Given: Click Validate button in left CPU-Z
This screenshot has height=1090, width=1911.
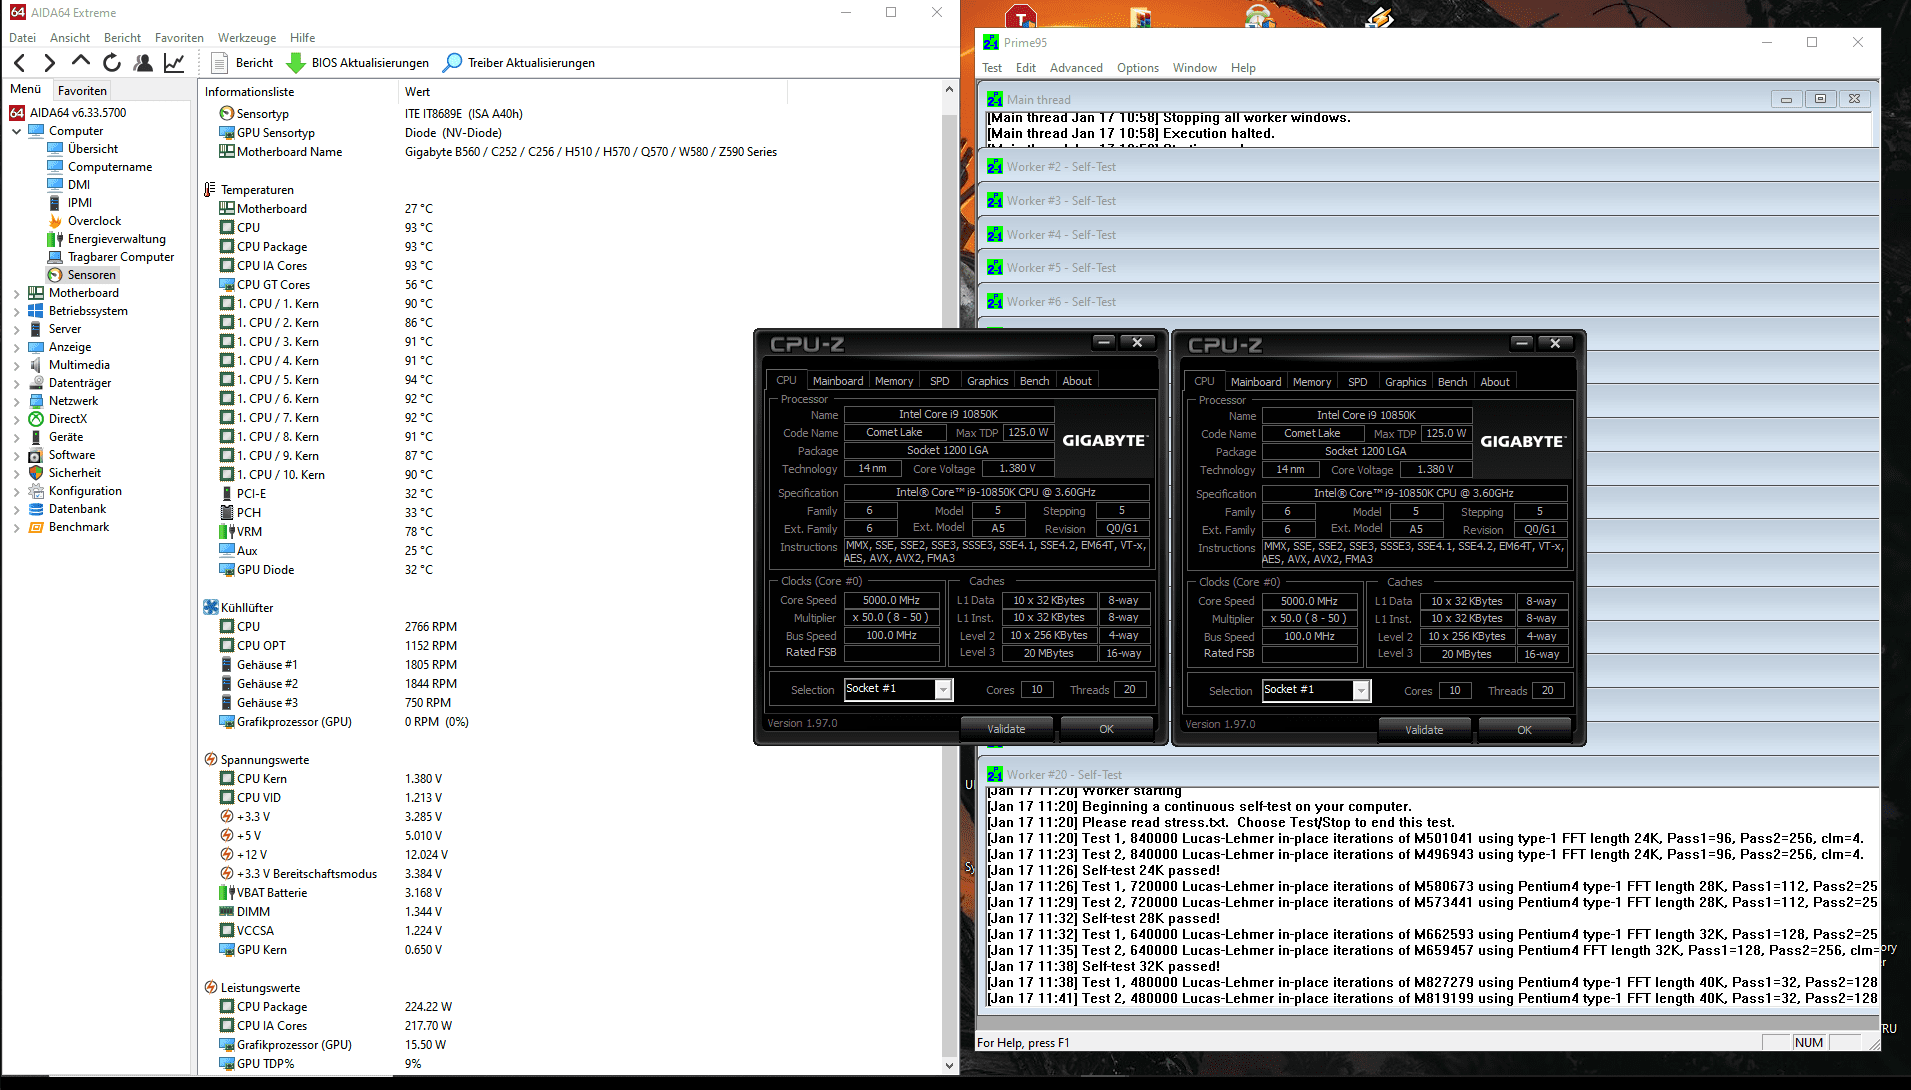Looking at the screenshot, I should 1006,729.
